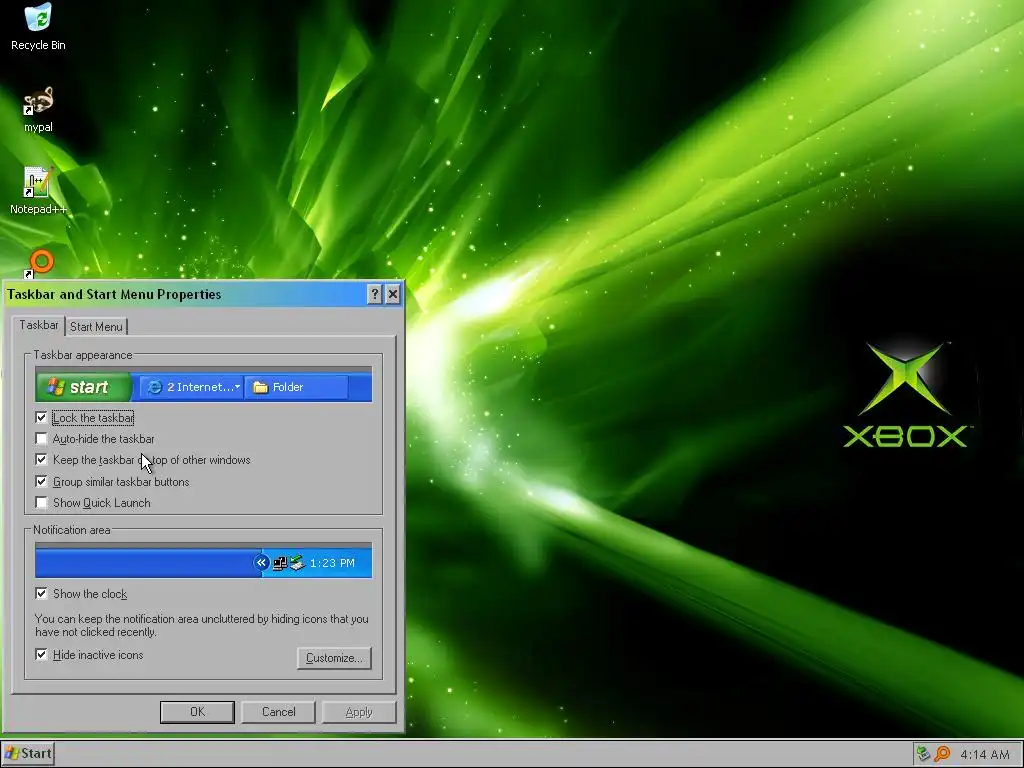
Task: Click the 'Taskbar appearance' group label
Action: 83,355
